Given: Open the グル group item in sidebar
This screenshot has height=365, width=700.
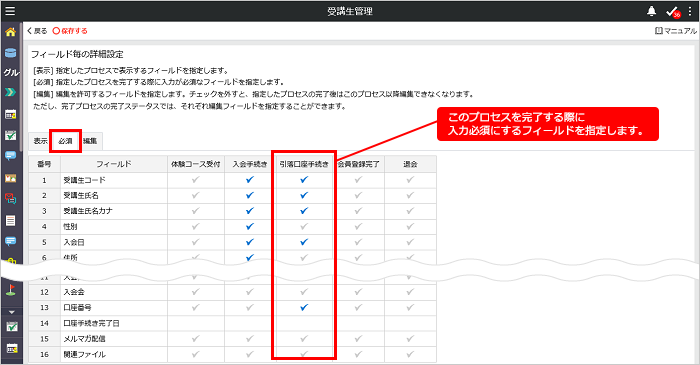Looking at the screenshot, I should click(x=11, y=72).
